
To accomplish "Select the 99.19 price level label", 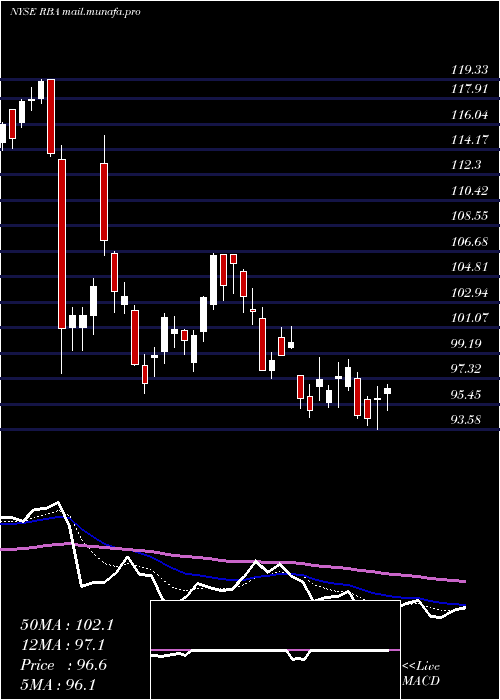I will tap(467, 344).
